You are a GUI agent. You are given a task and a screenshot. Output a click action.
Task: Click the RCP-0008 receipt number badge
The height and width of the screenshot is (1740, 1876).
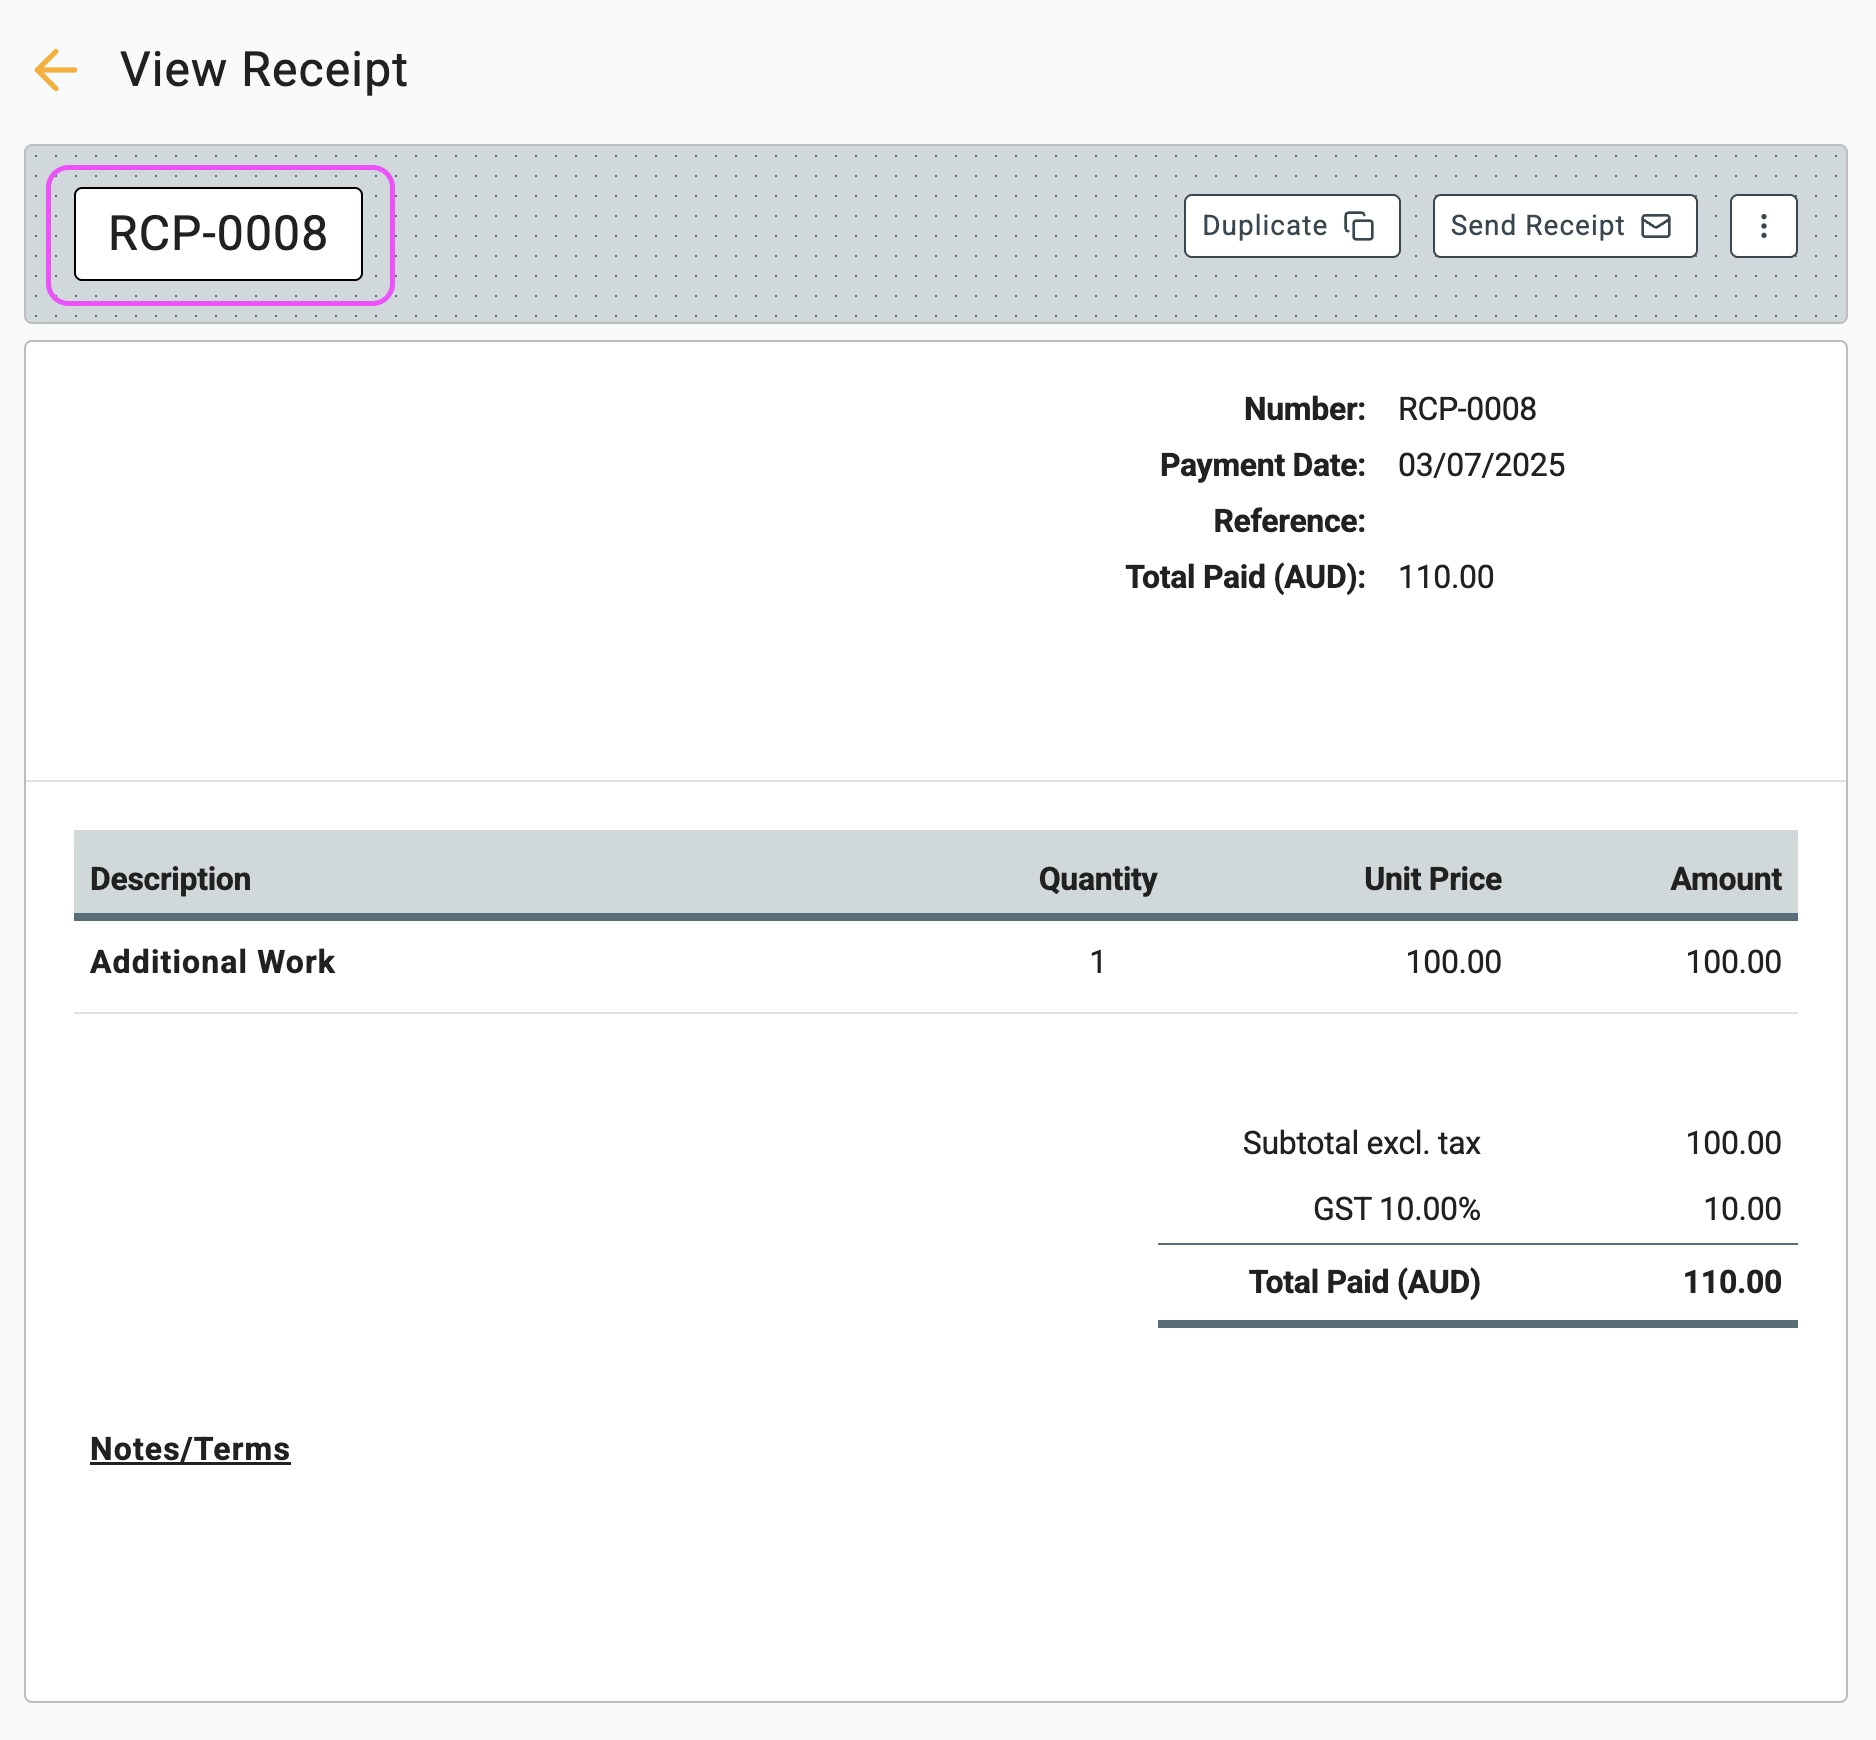click(x=219, y=234)
